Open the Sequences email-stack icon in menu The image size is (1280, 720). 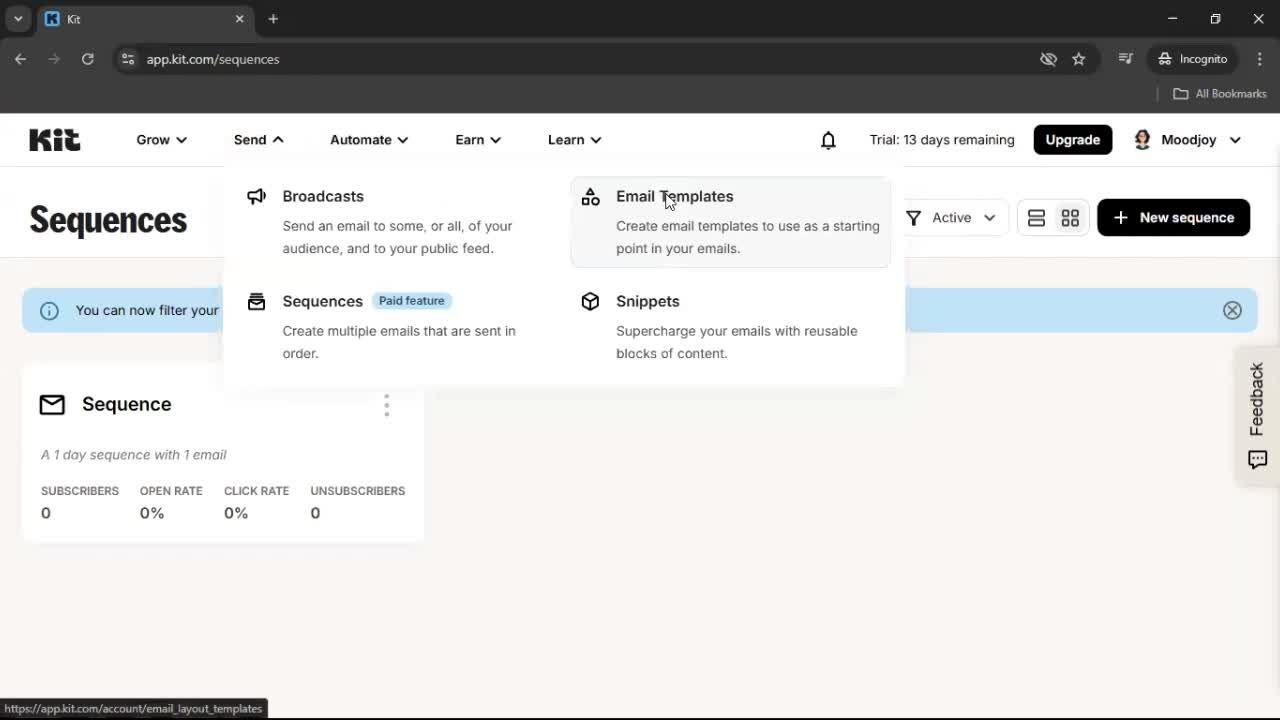point(256,301)
